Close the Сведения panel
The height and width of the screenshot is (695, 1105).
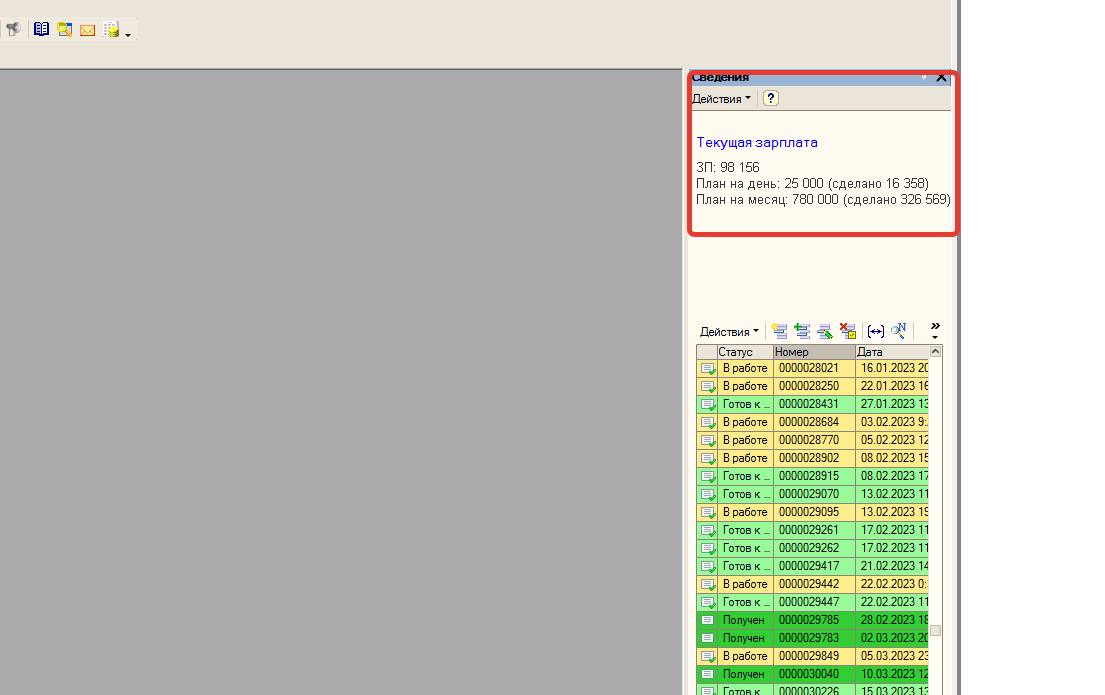pyautogui.click(x=942, y=77)
